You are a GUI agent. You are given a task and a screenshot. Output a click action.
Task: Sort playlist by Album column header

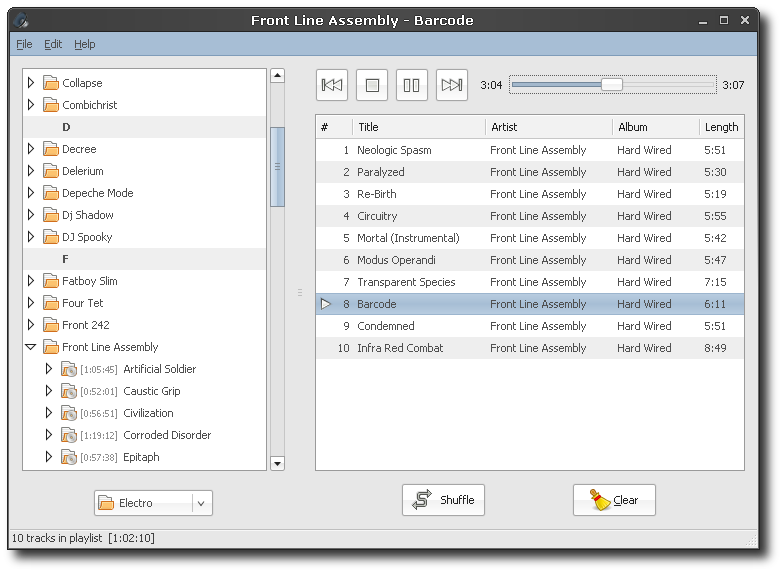coord(656,127)
